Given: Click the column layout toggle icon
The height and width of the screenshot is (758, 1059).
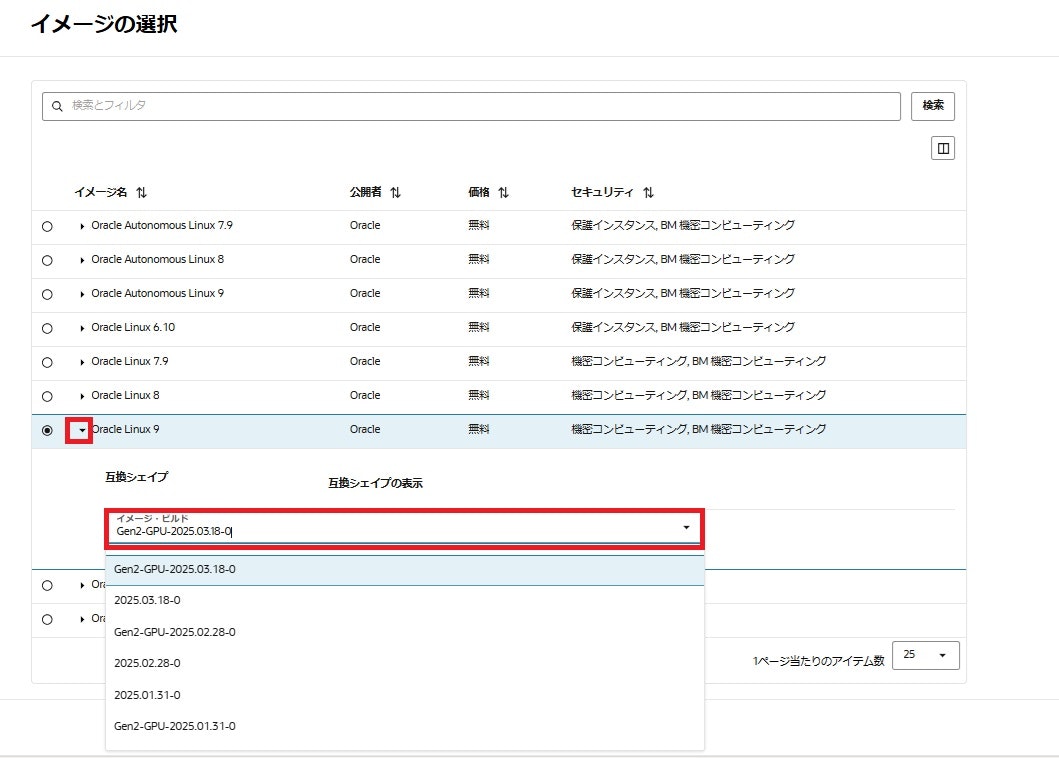Looking at the screenshot, I should 943,148.
